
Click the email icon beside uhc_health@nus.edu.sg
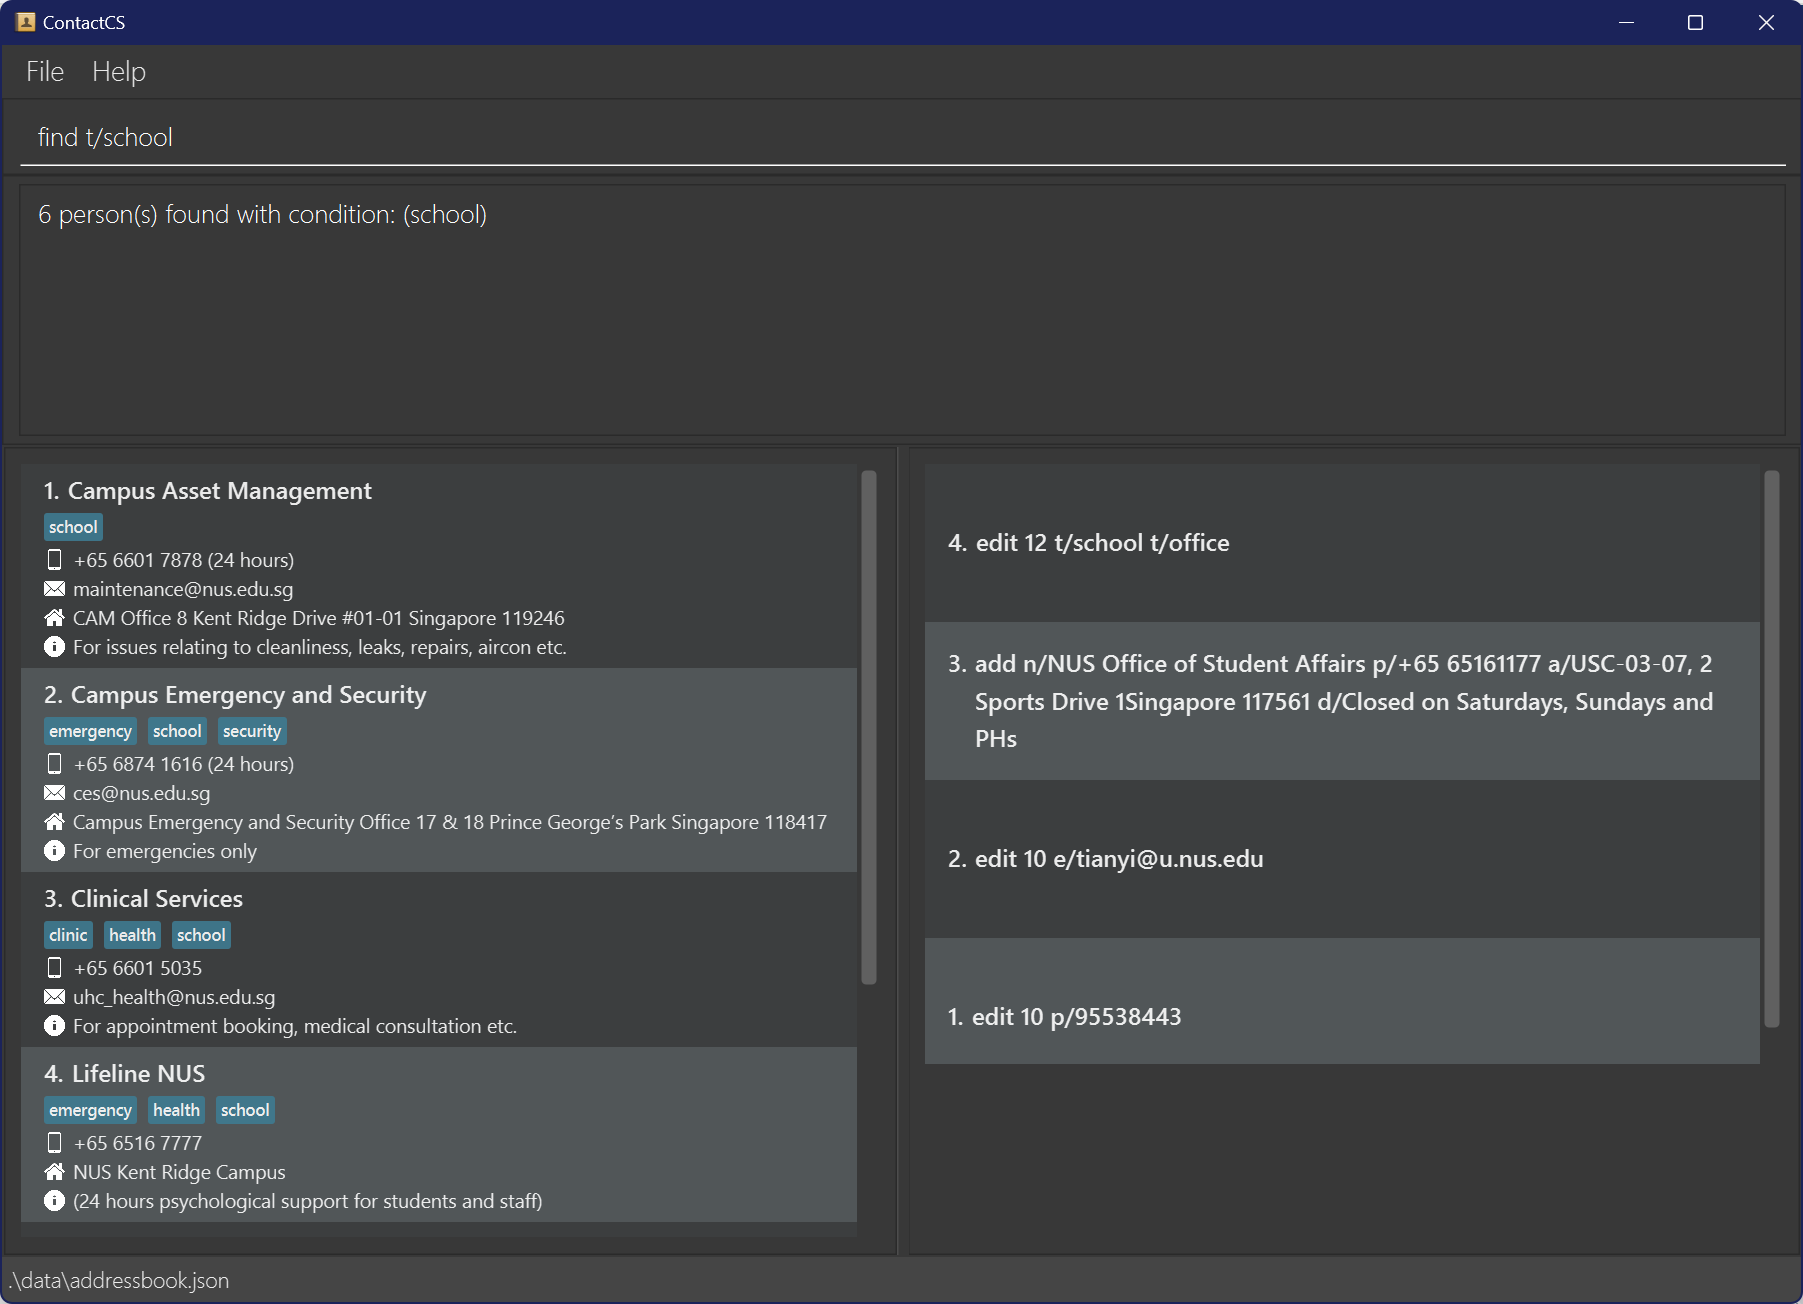click(x=55, y=997)
